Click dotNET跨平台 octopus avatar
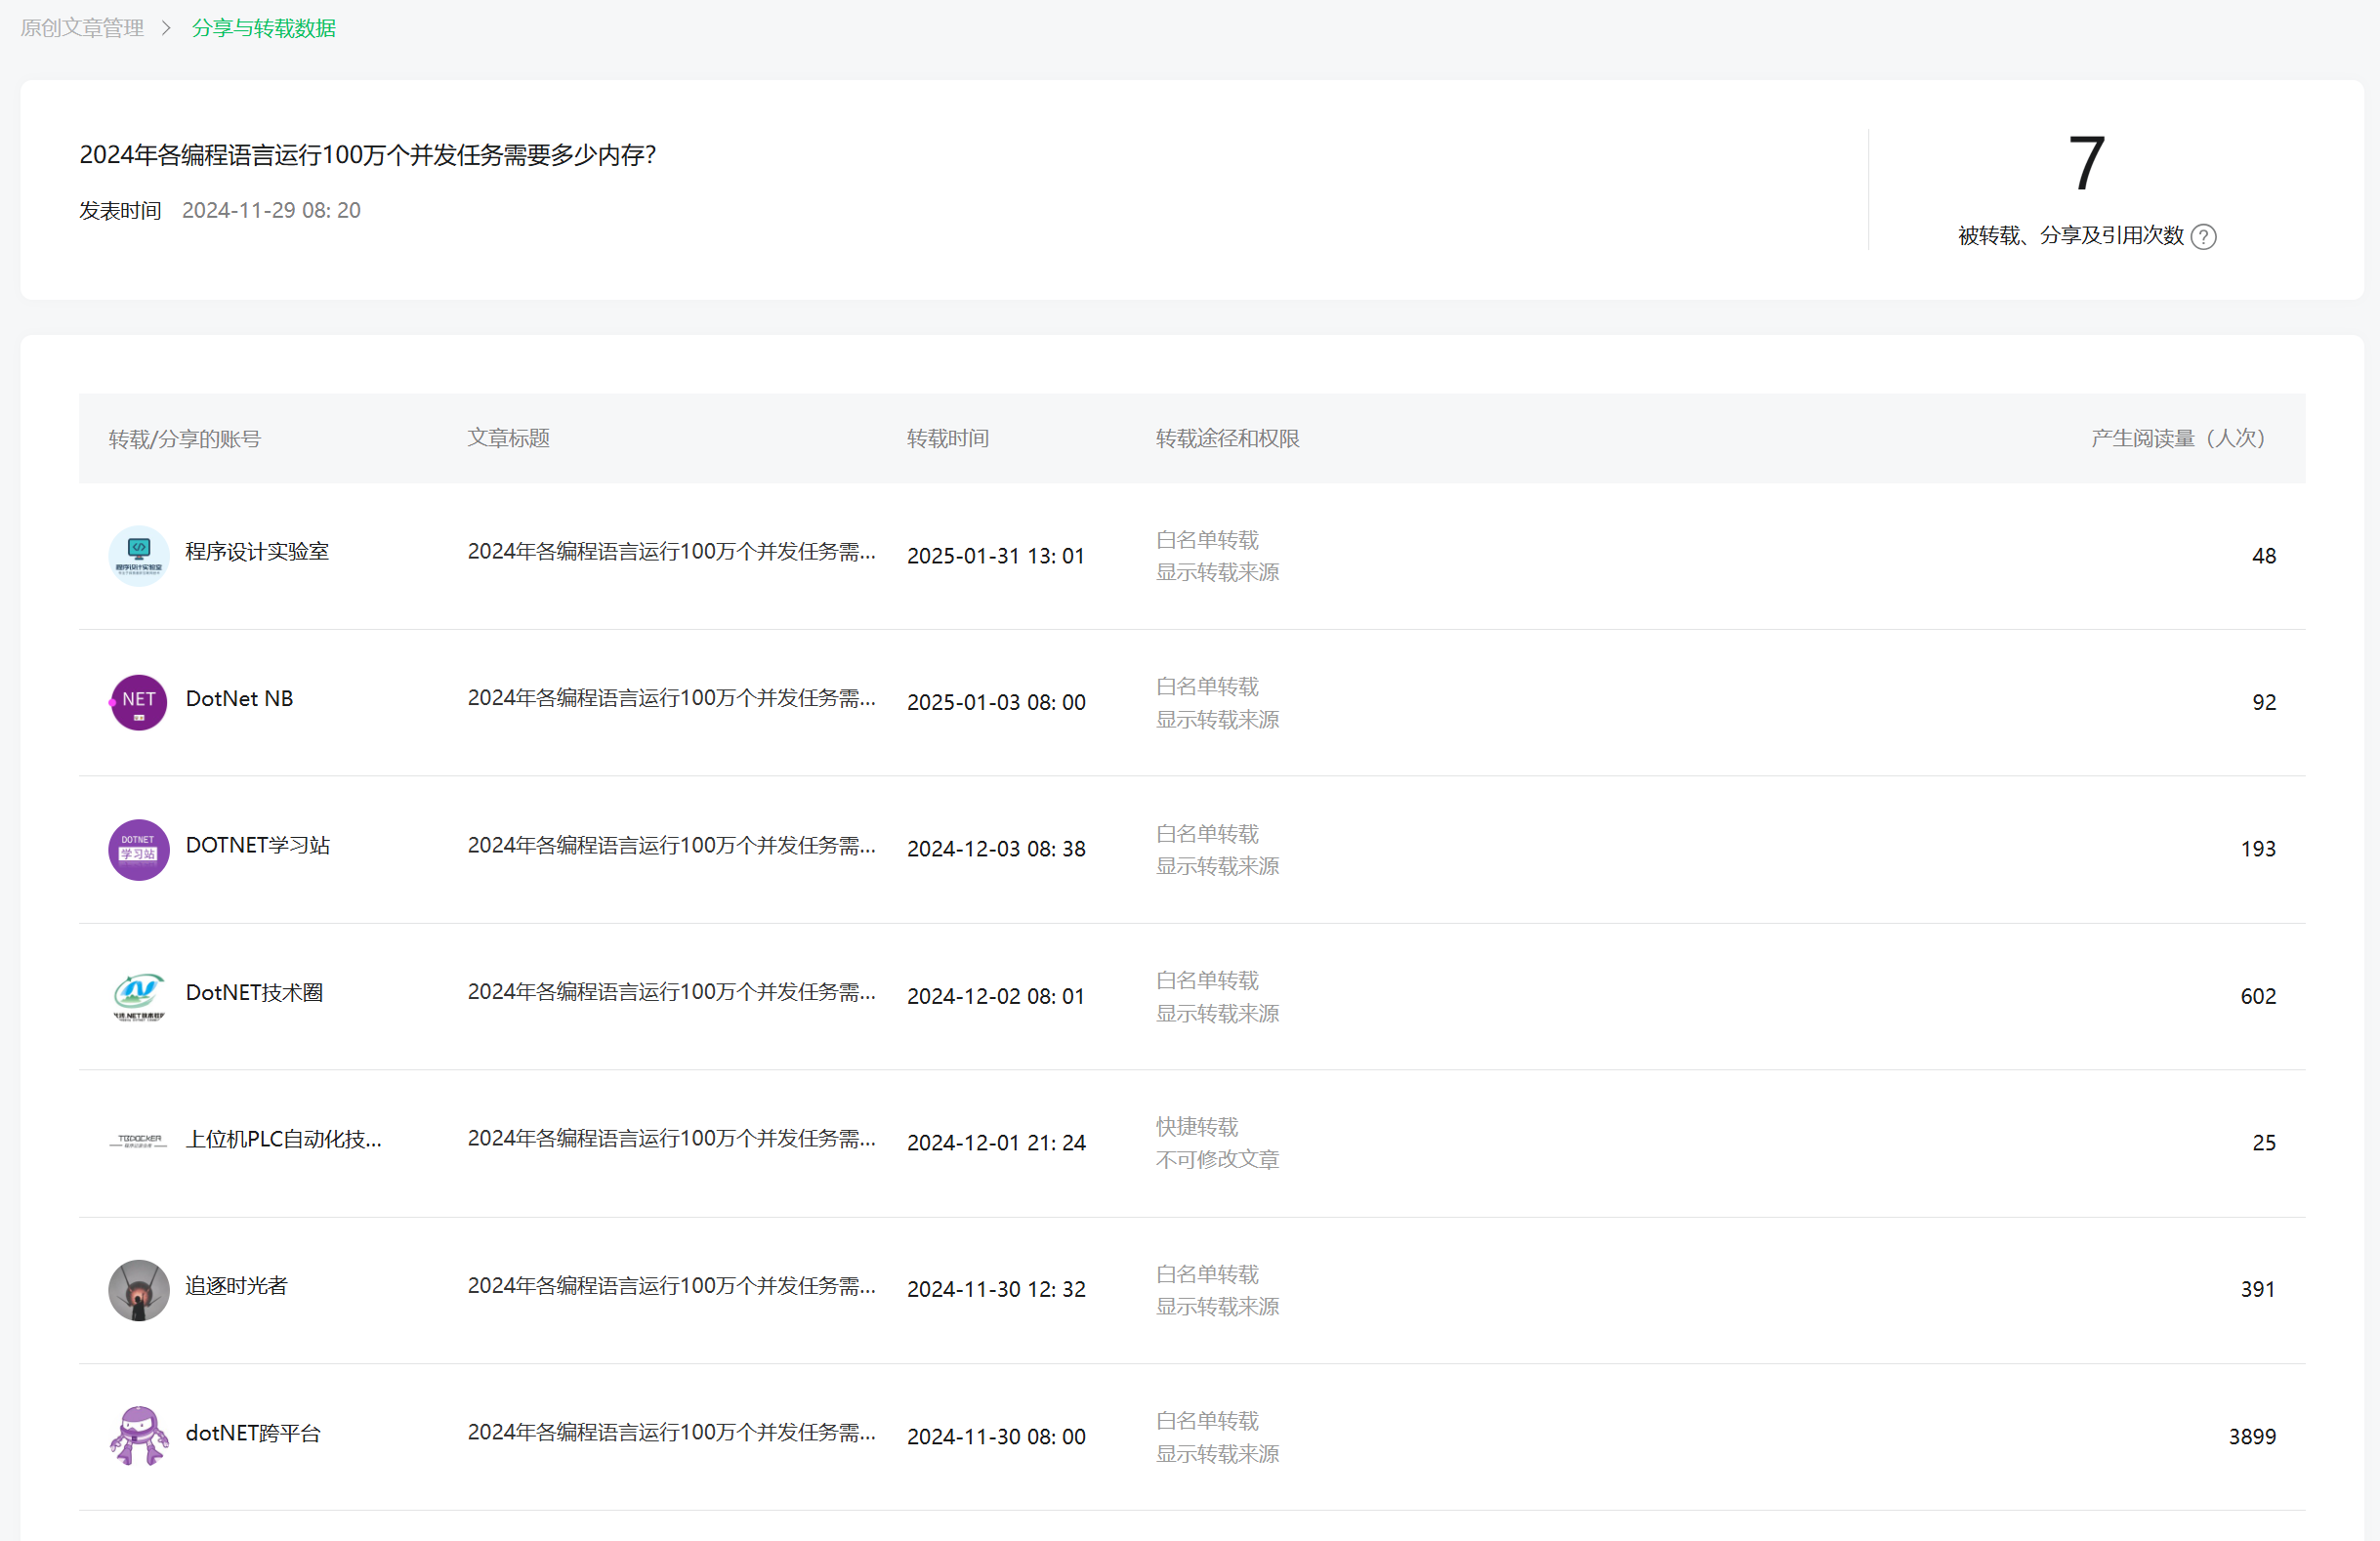The image size is (2380, 1541). [138, 1436]
